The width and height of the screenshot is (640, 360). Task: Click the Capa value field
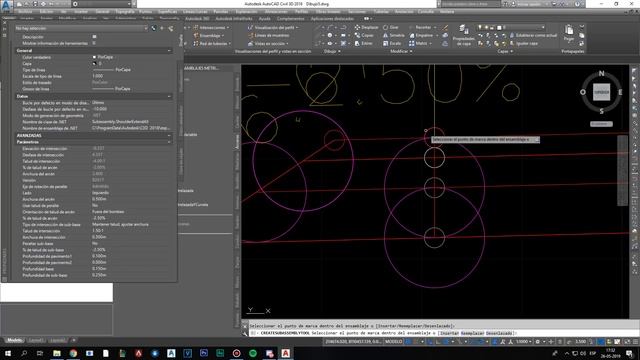pos(132,63)
